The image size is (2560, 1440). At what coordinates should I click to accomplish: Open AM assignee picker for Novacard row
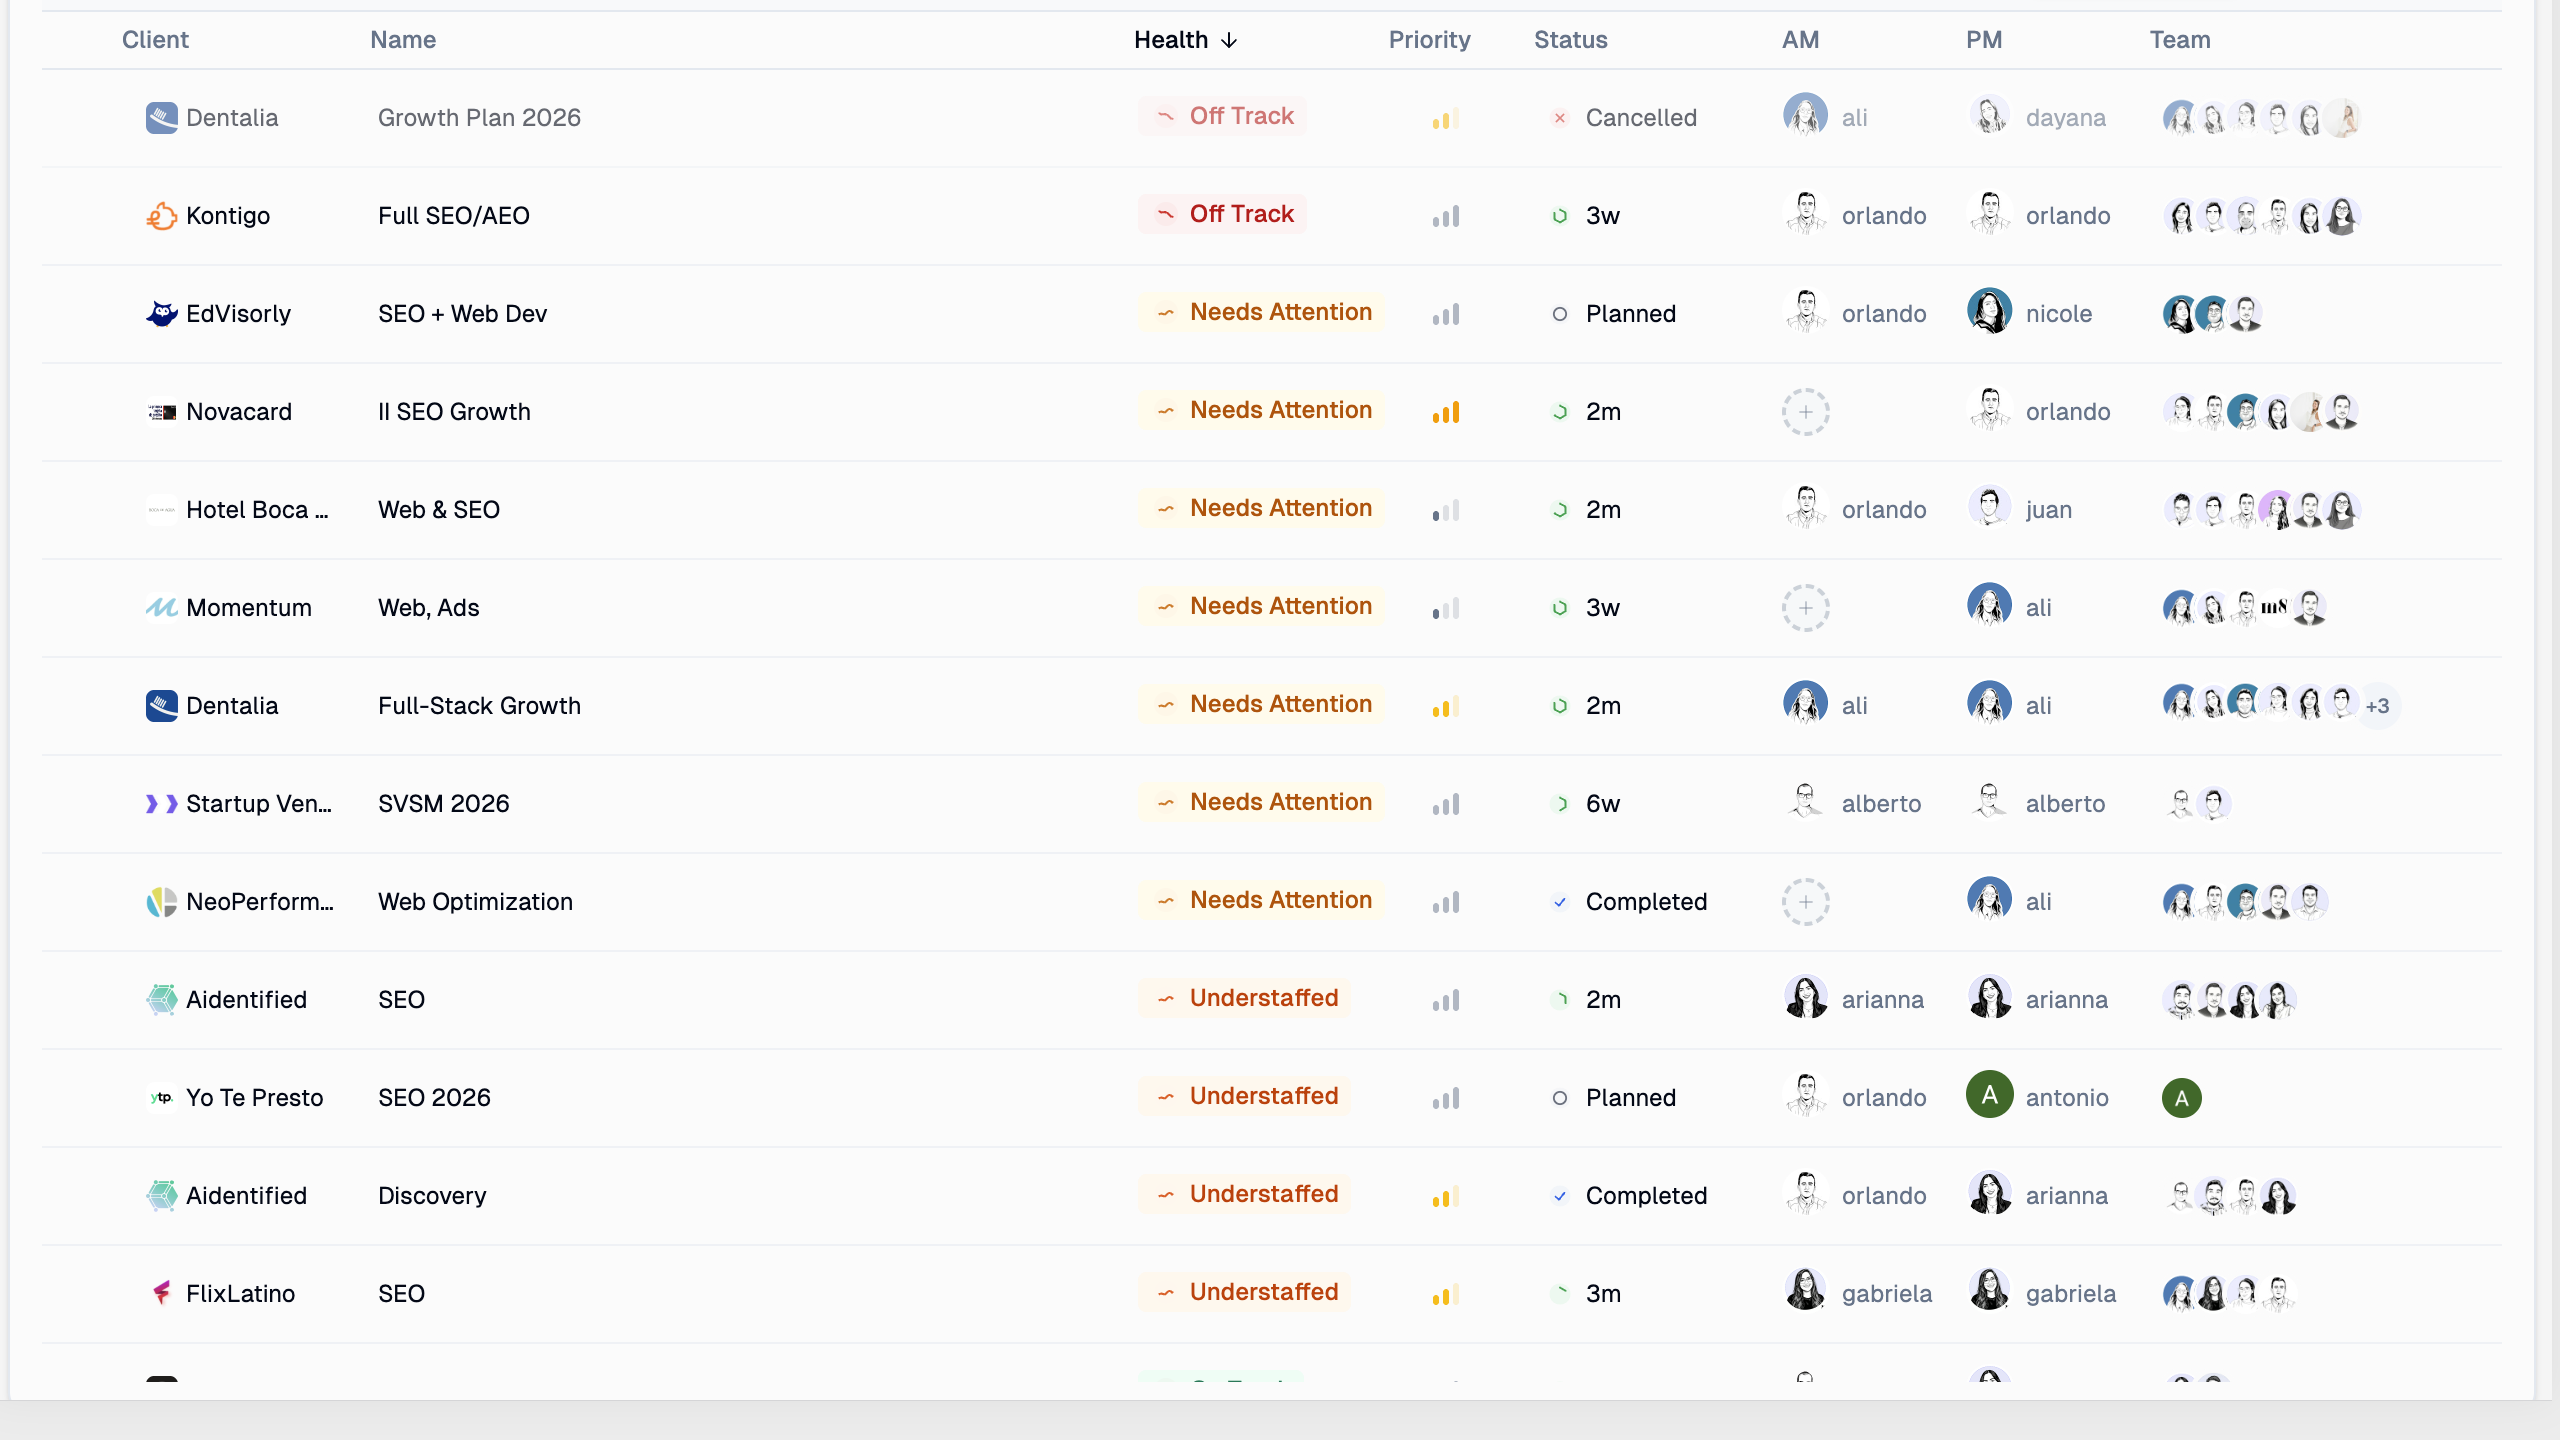point(1806,411)
